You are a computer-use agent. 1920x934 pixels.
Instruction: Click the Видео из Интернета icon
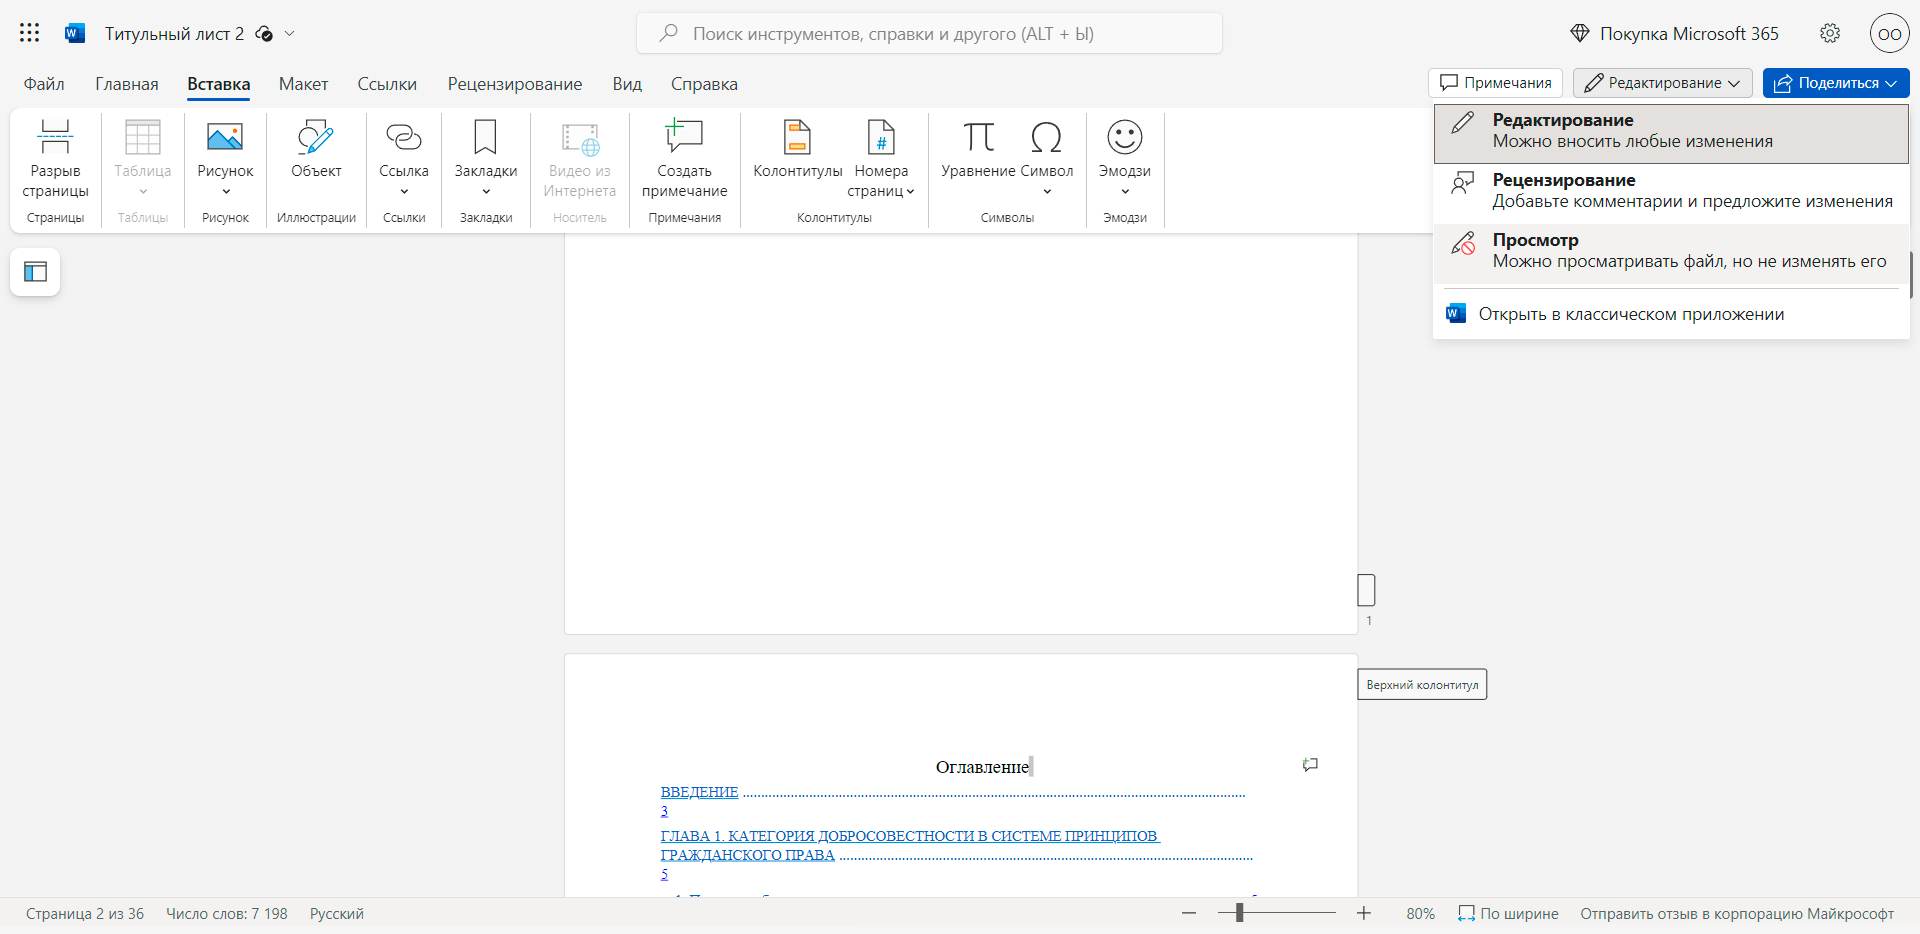coord(580,138)
